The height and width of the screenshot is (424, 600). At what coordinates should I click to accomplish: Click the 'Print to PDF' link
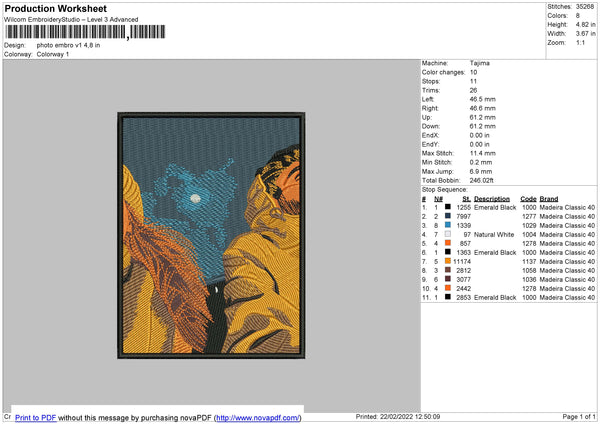point(36,417)
